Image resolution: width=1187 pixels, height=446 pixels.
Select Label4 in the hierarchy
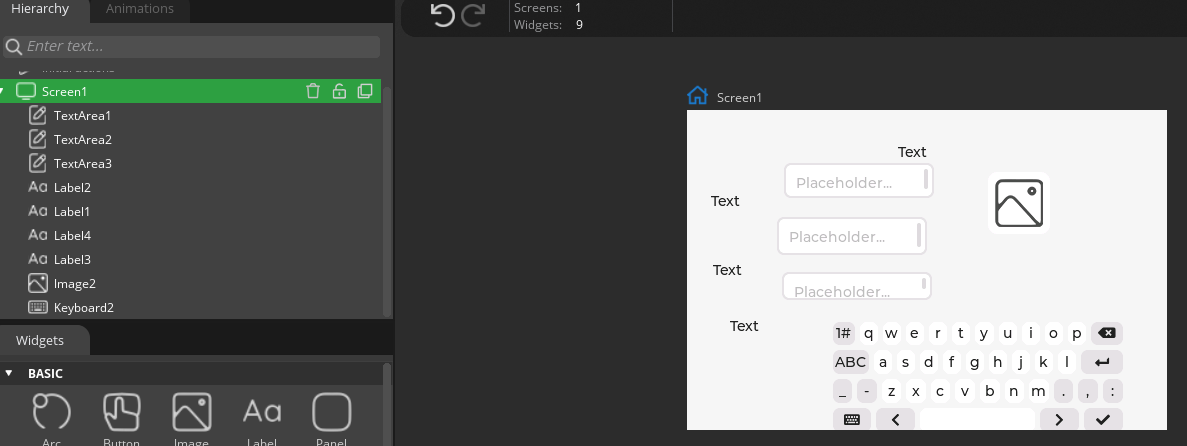72,235
